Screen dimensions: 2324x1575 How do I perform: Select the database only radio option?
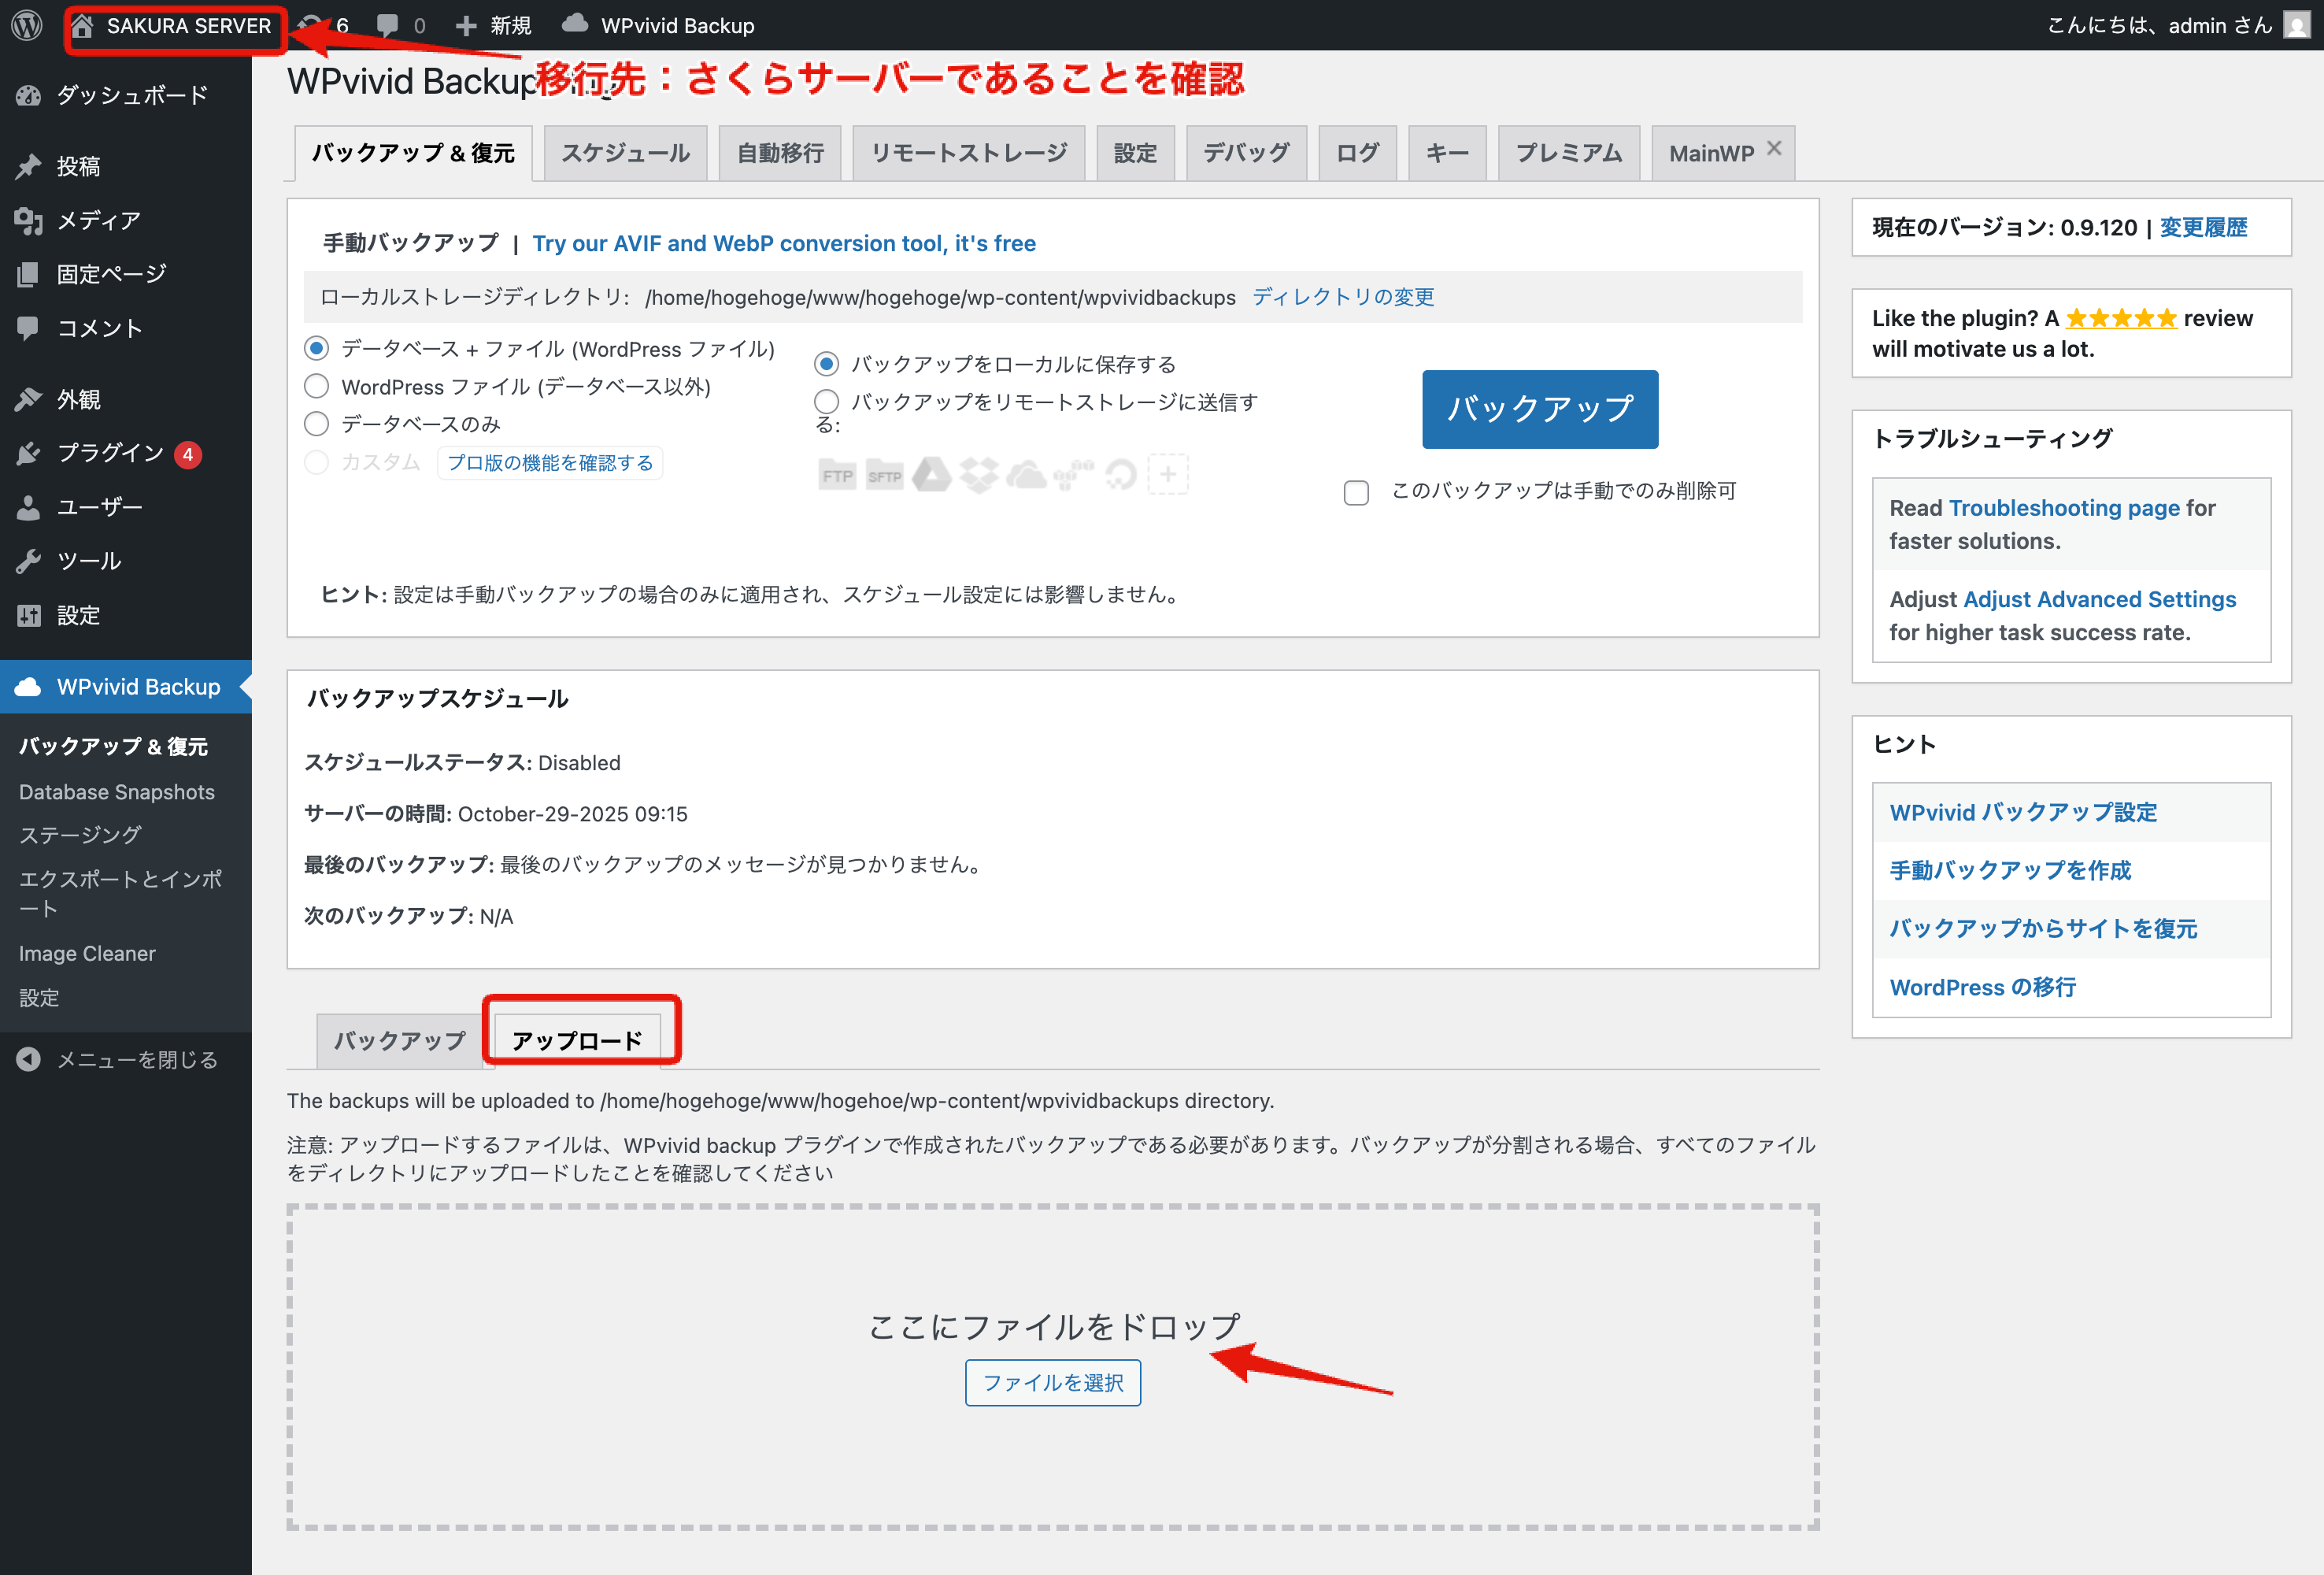(316, 424)
